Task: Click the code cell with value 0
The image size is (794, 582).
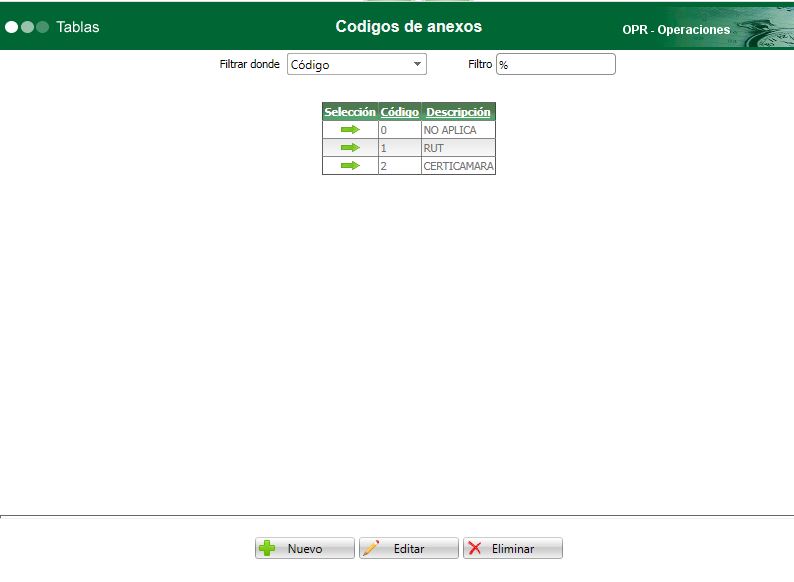Action: 400,130
